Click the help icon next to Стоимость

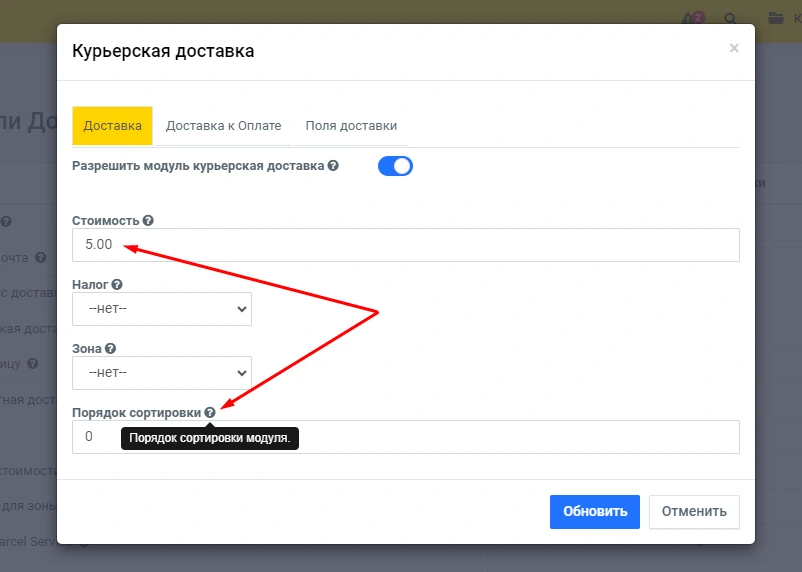coord(148,220)
